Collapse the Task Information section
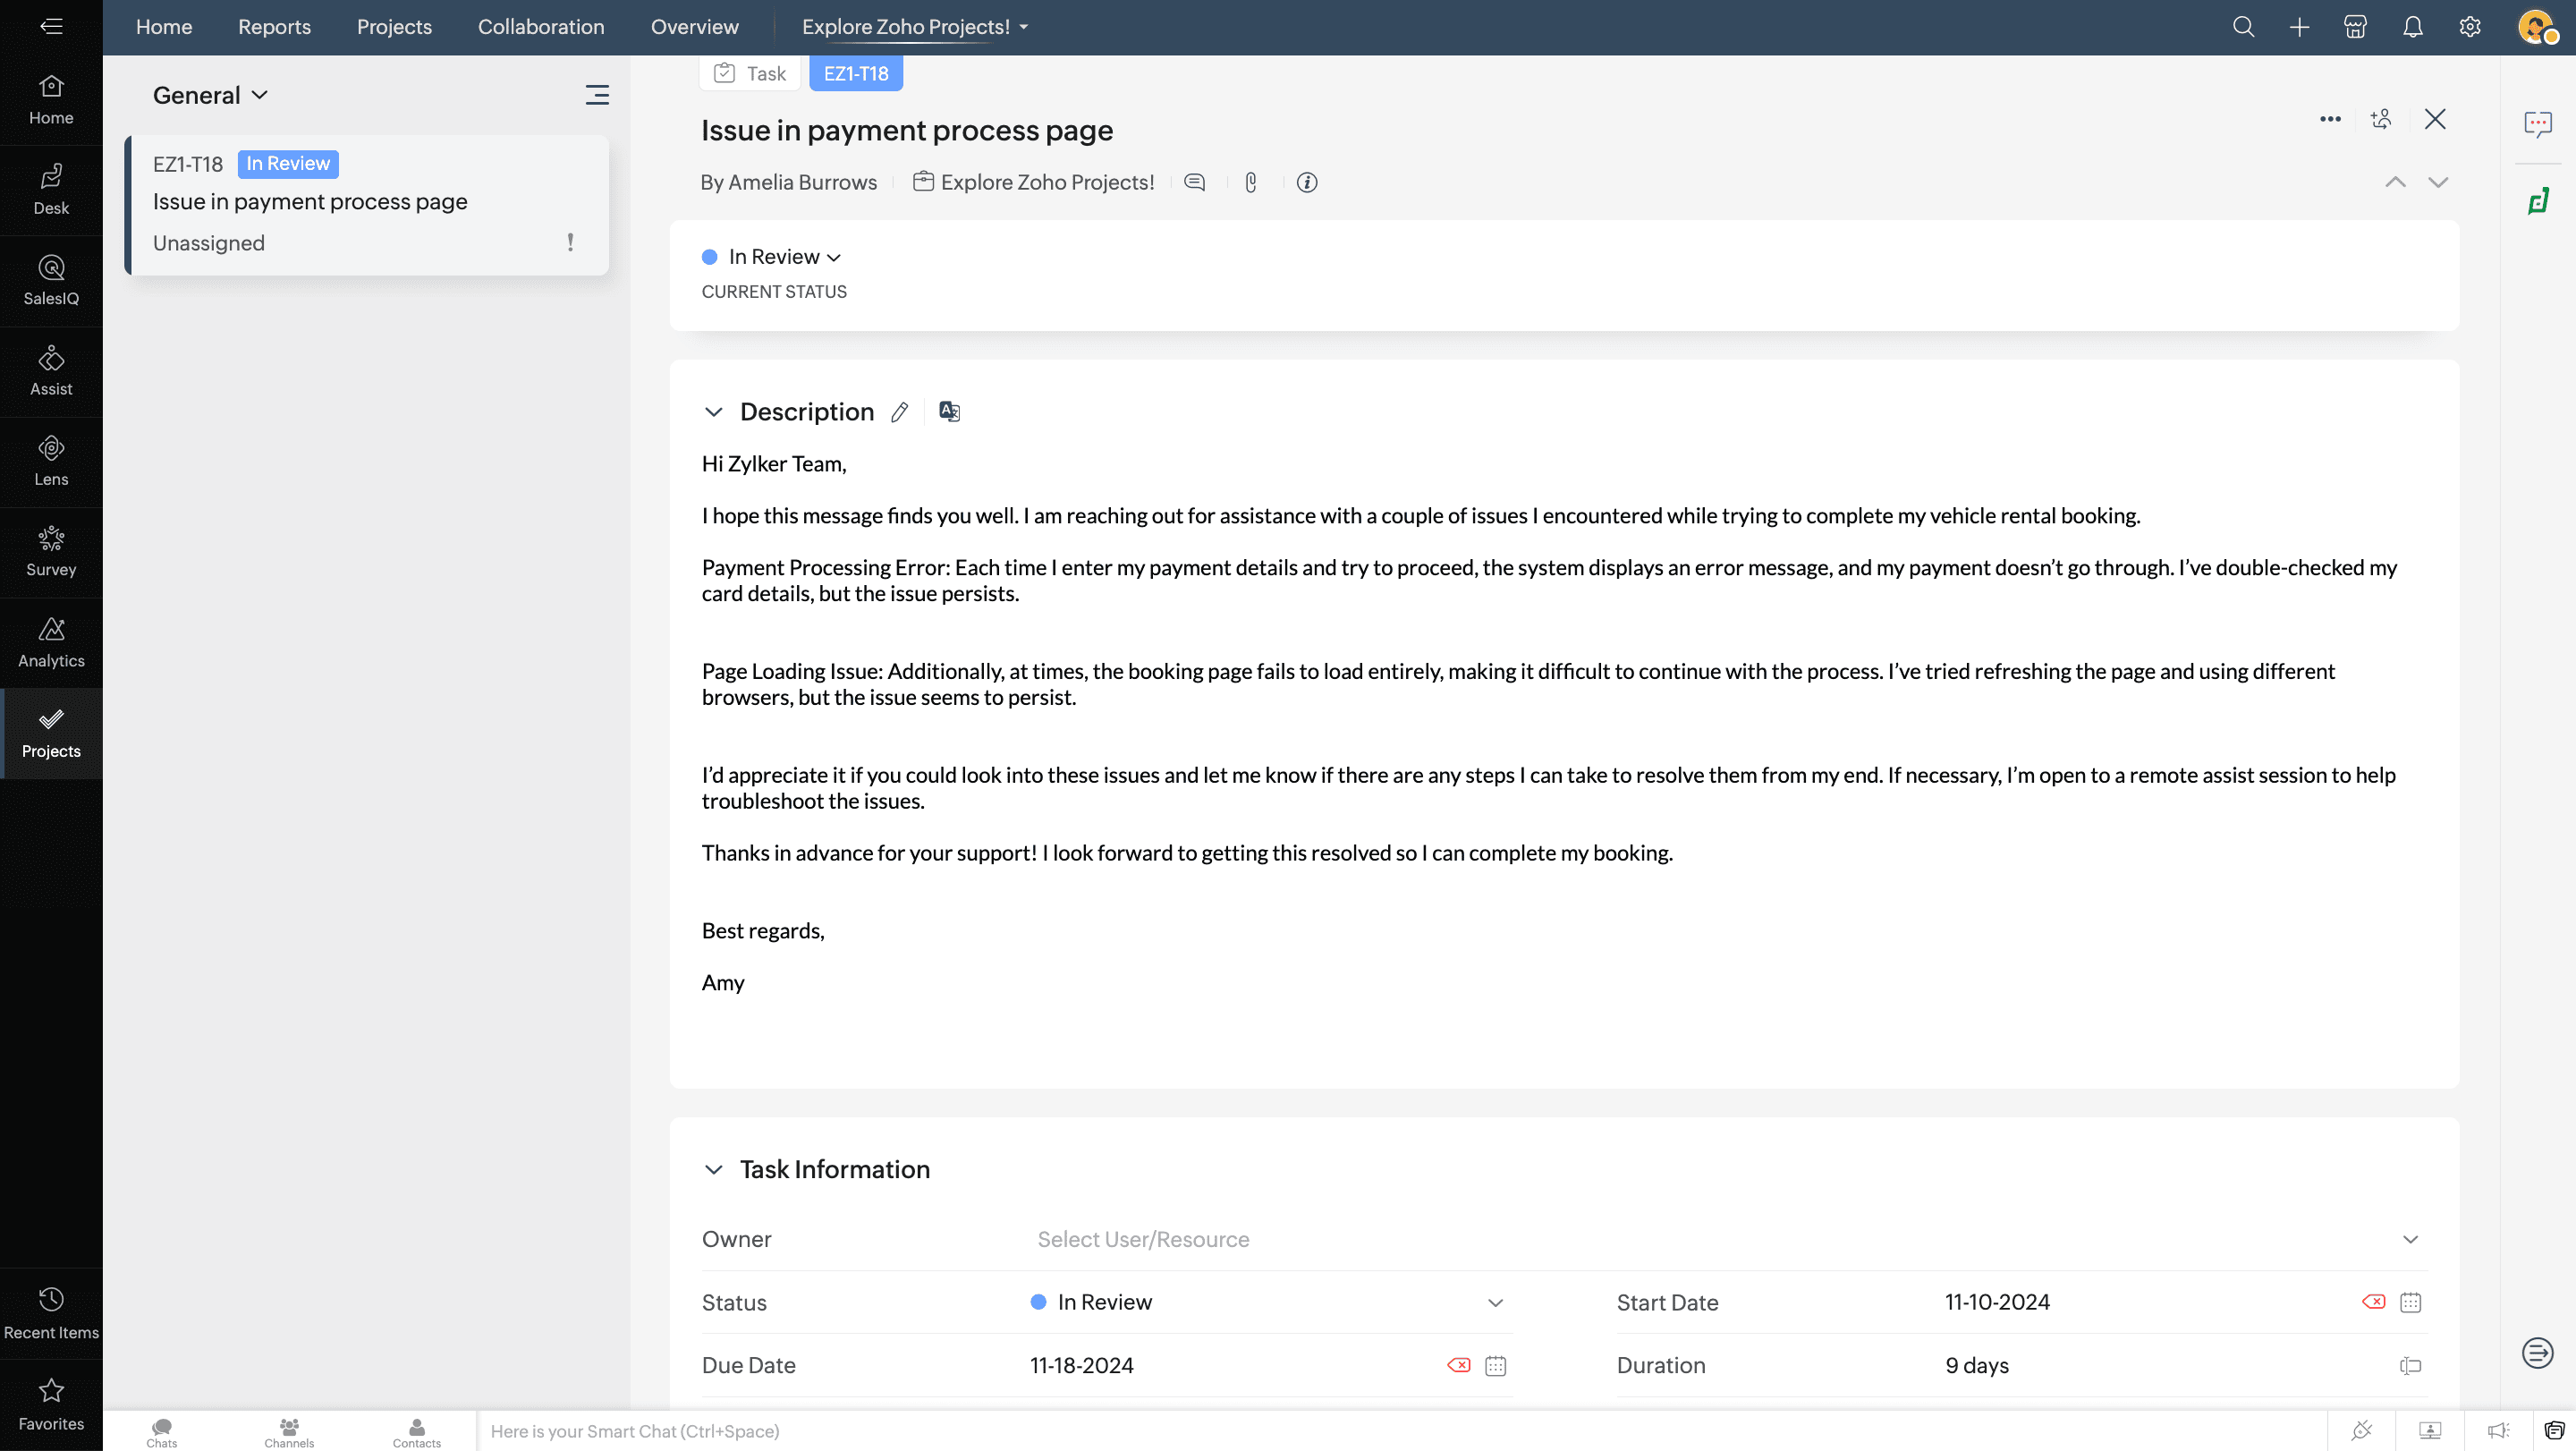 point(713,1169)
